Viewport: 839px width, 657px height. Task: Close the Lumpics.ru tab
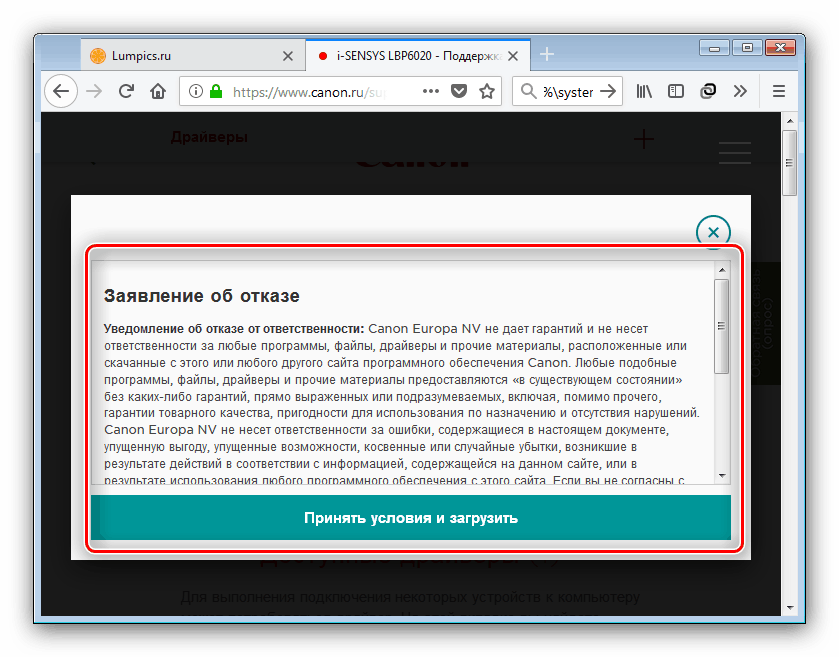pyautogui.click(x=288, y=56)
